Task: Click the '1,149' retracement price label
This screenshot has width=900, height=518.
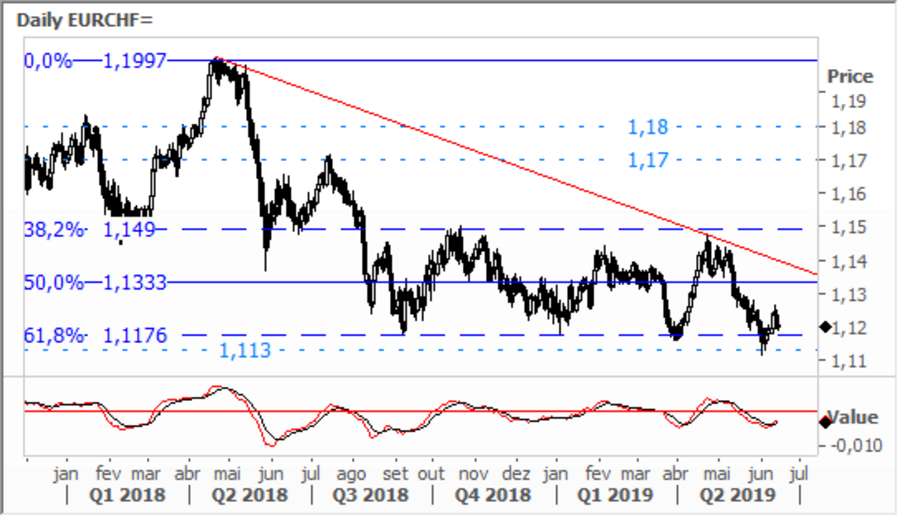Action: [x=129, y=230]
